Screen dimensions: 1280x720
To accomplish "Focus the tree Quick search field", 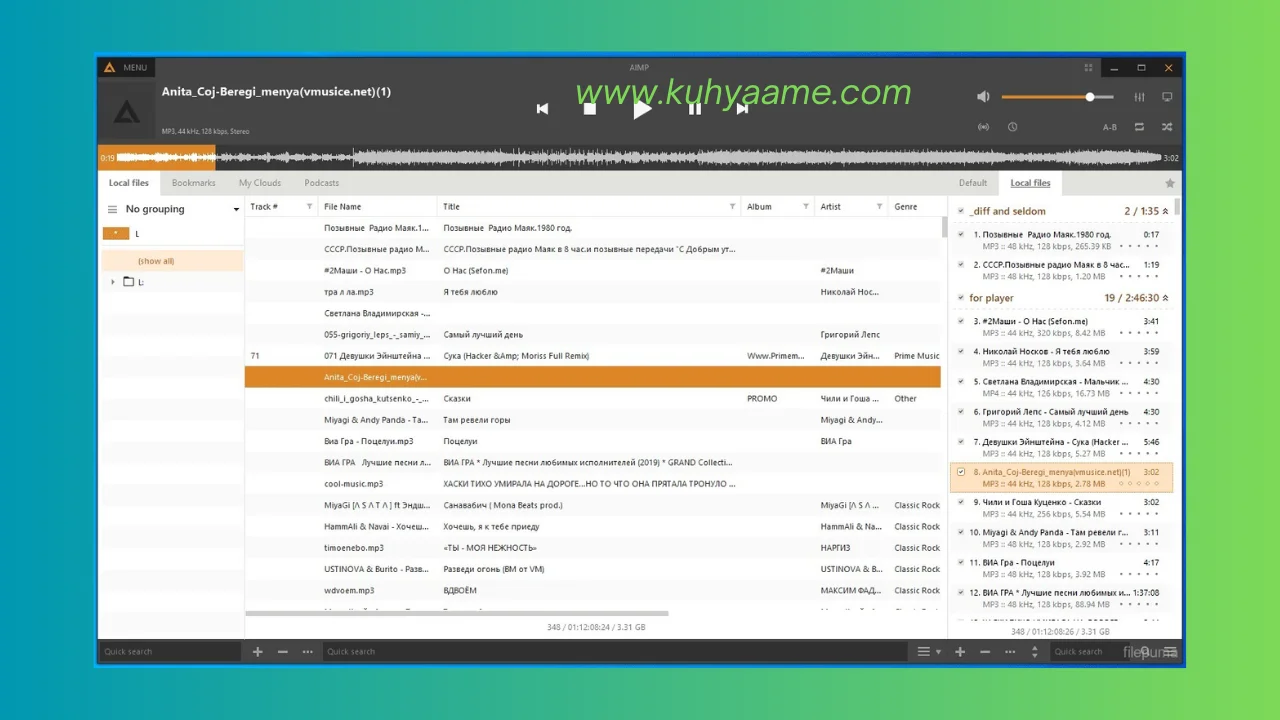I will [x=170, y=652].
